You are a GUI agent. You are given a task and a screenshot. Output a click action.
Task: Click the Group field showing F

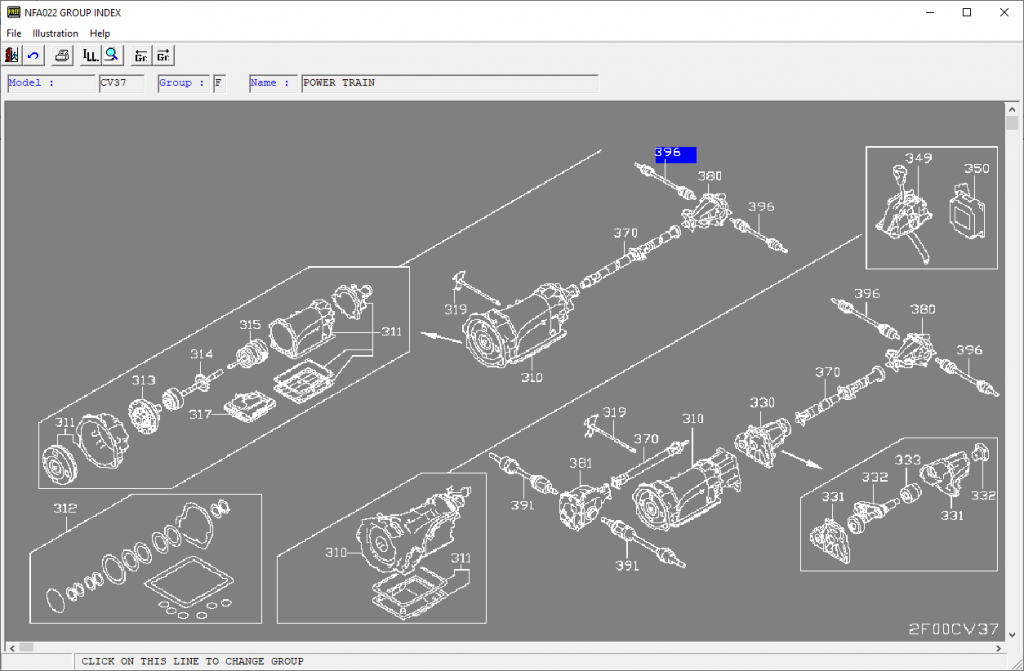(218, 82)
